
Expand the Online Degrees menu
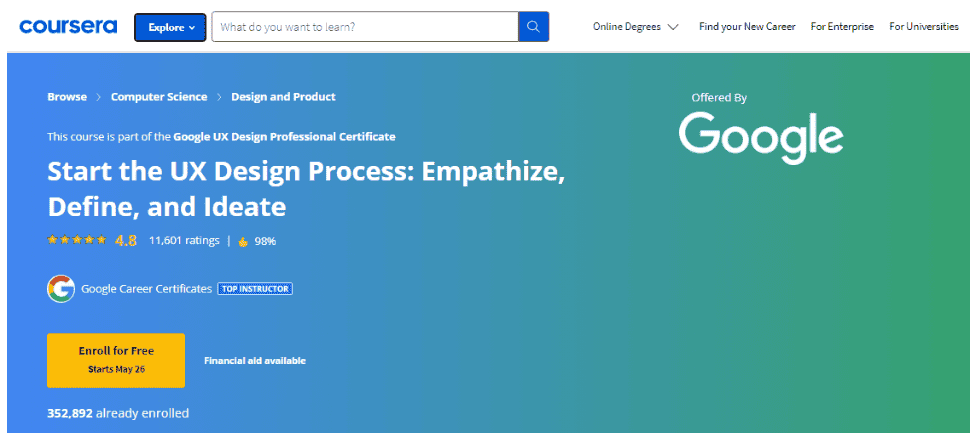[635, 27]
